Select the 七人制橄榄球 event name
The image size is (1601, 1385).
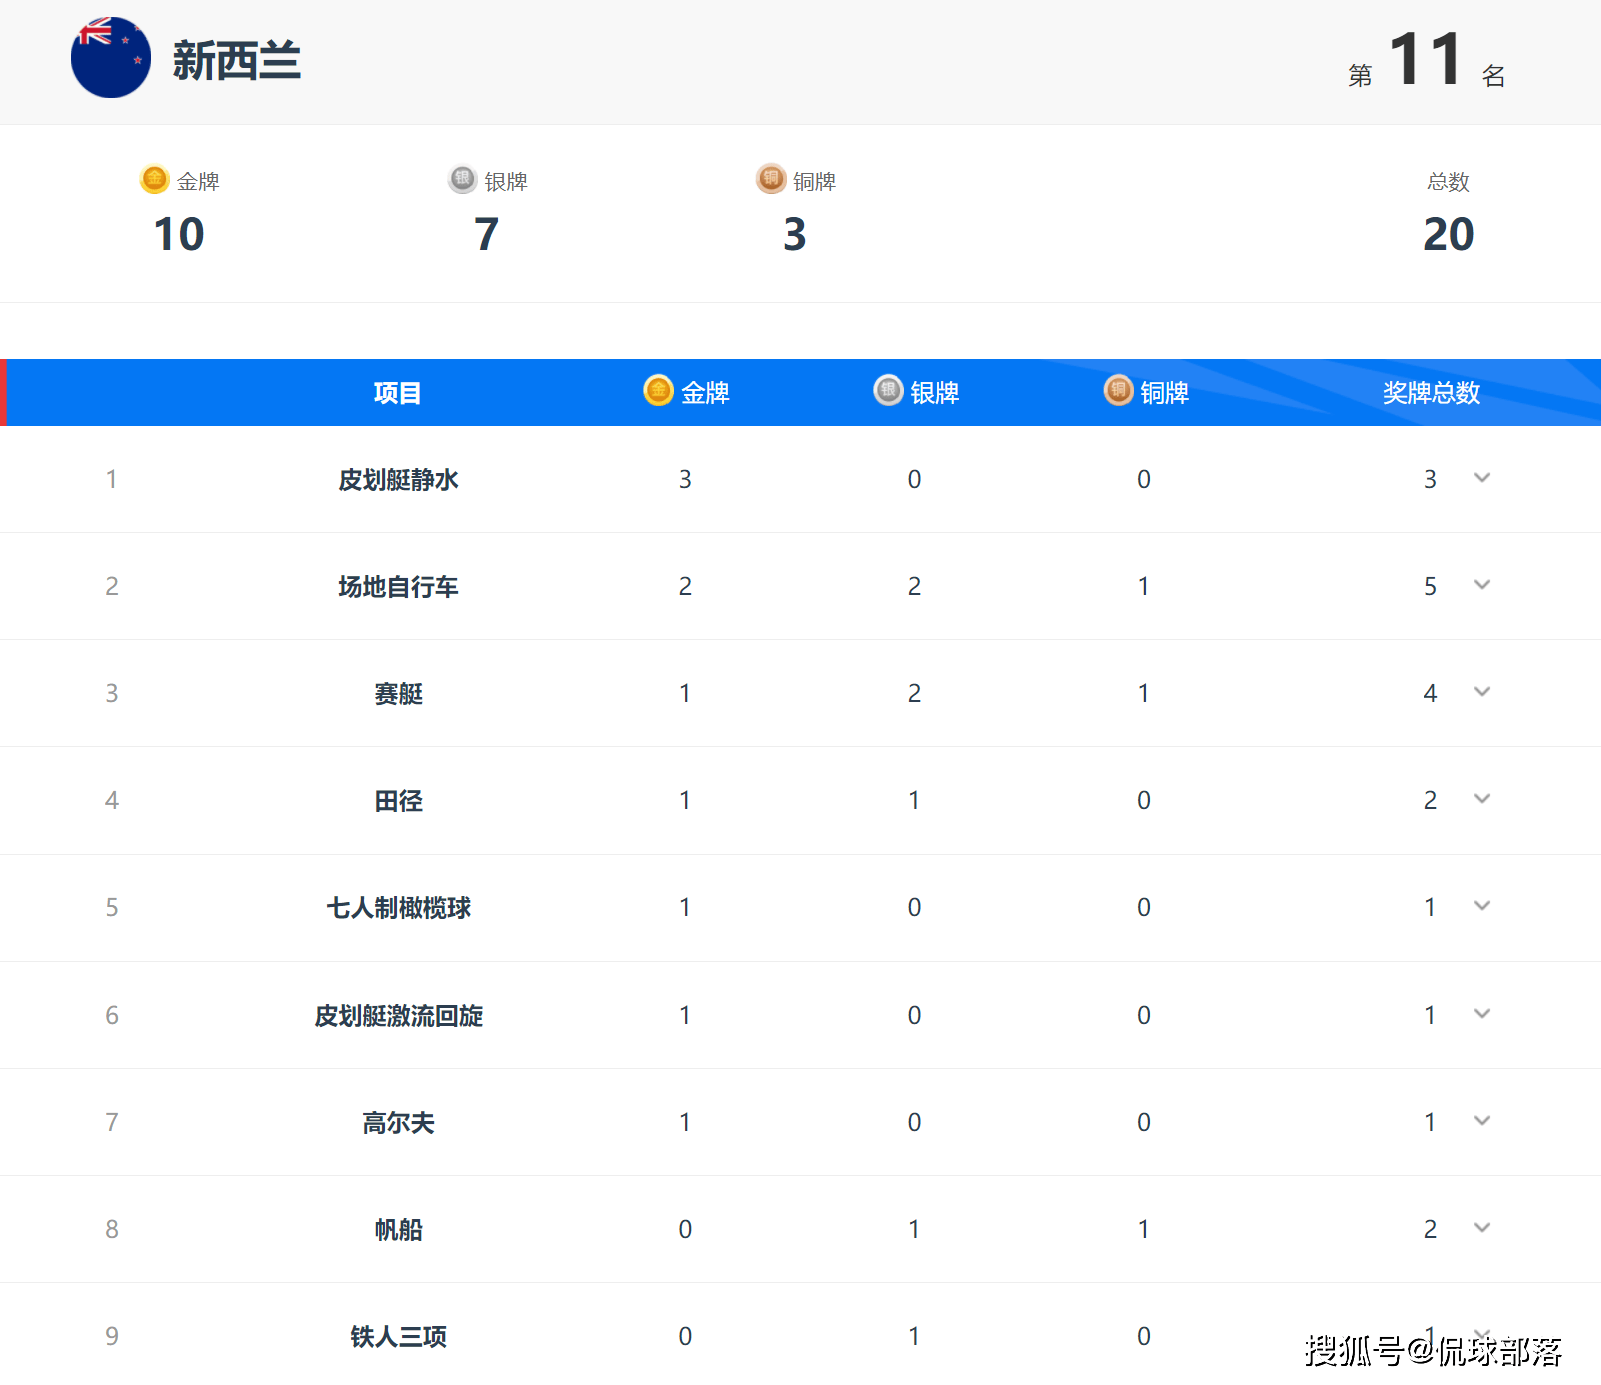[x=398, y=908]
